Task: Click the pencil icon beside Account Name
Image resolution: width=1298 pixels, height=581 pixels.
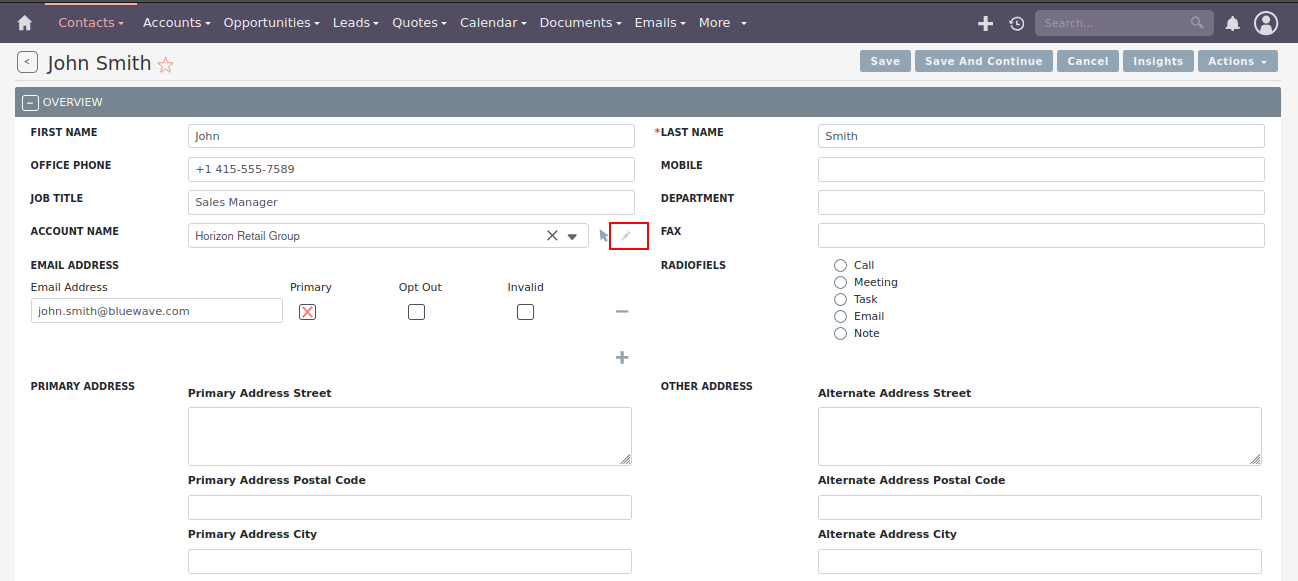Action: pos(628,236)
